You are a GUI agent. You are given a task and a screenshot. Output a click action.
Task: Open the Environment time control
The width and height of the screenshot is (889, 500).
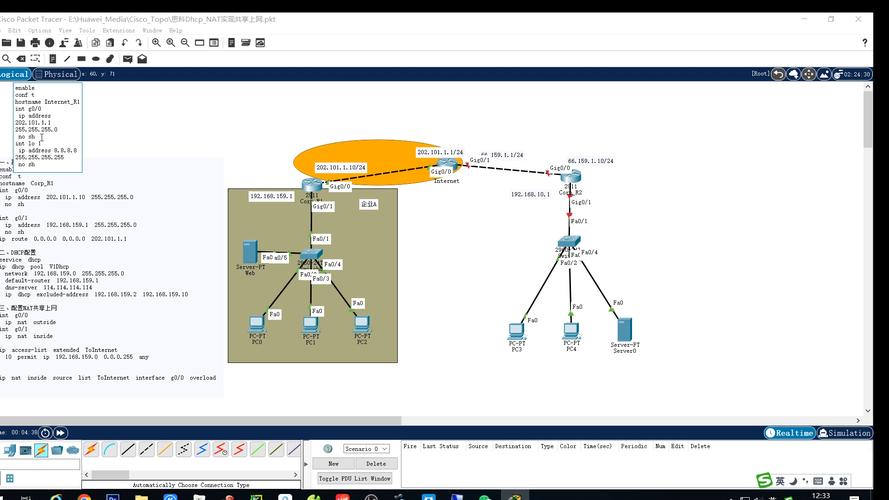point(853,74)
